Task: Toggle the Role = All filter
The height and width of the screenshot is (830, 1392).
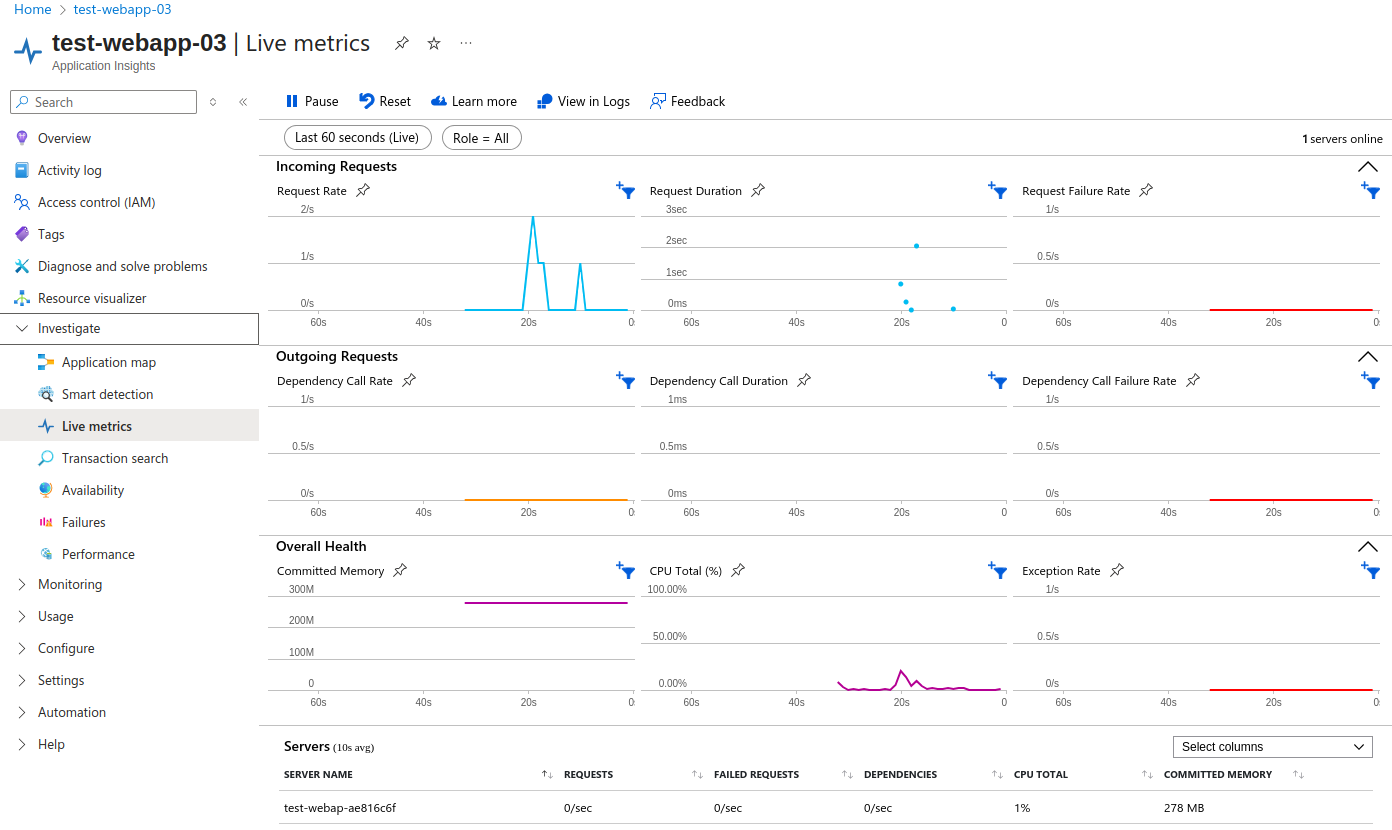Action: [481, 138]
